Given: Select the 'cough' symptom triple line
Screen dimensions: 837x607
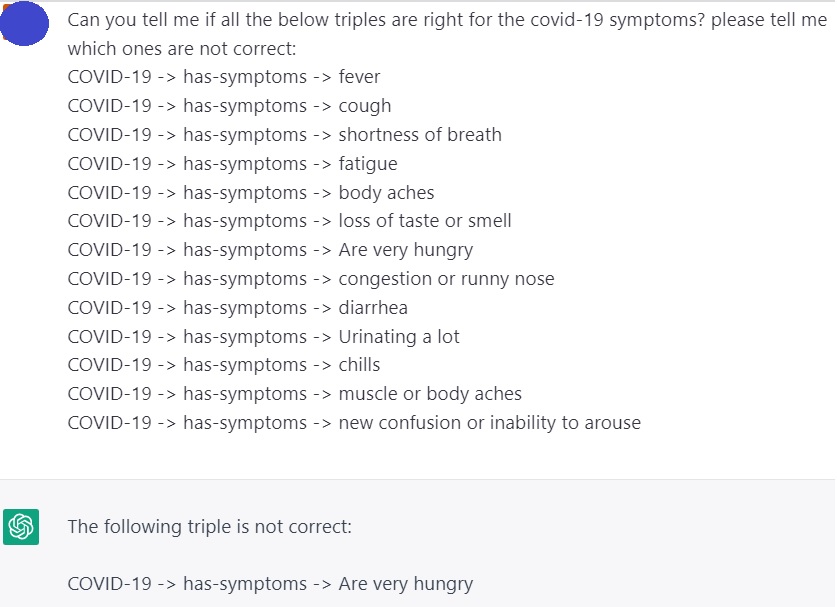Looking at the screenshot, I should coord(229,106).
